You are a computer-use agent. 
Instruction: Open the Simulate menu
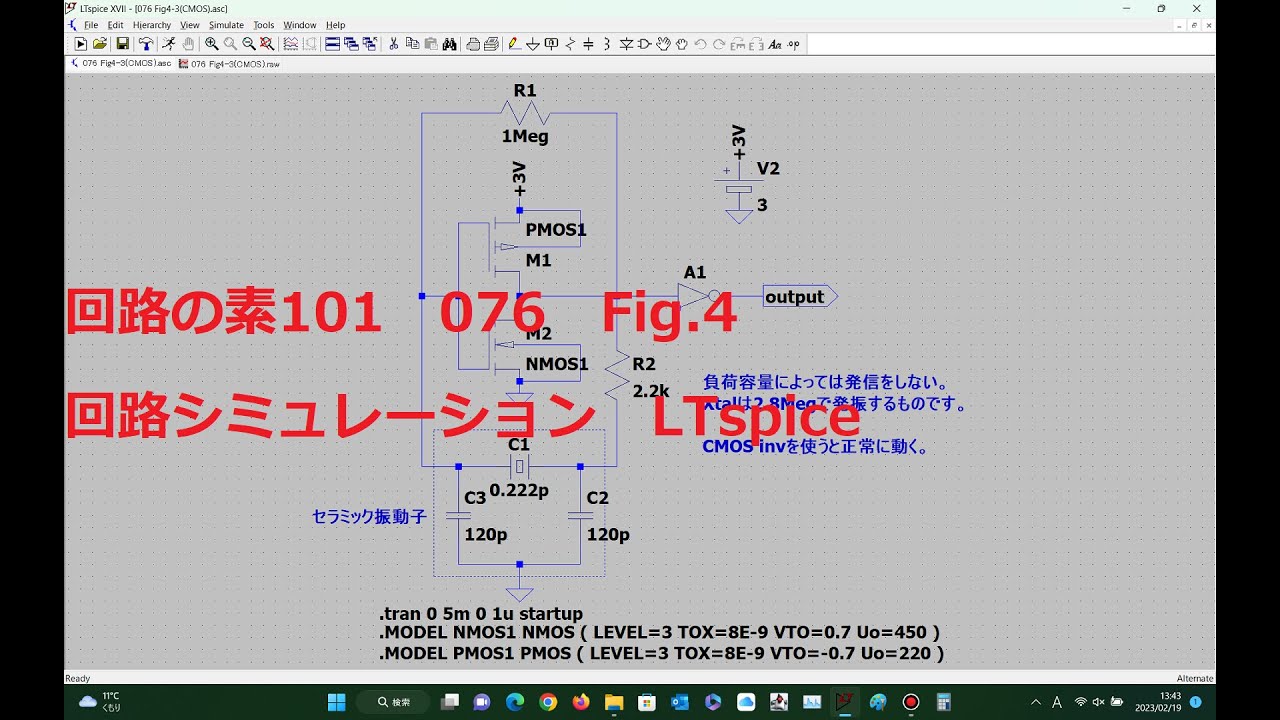[226, 25]
